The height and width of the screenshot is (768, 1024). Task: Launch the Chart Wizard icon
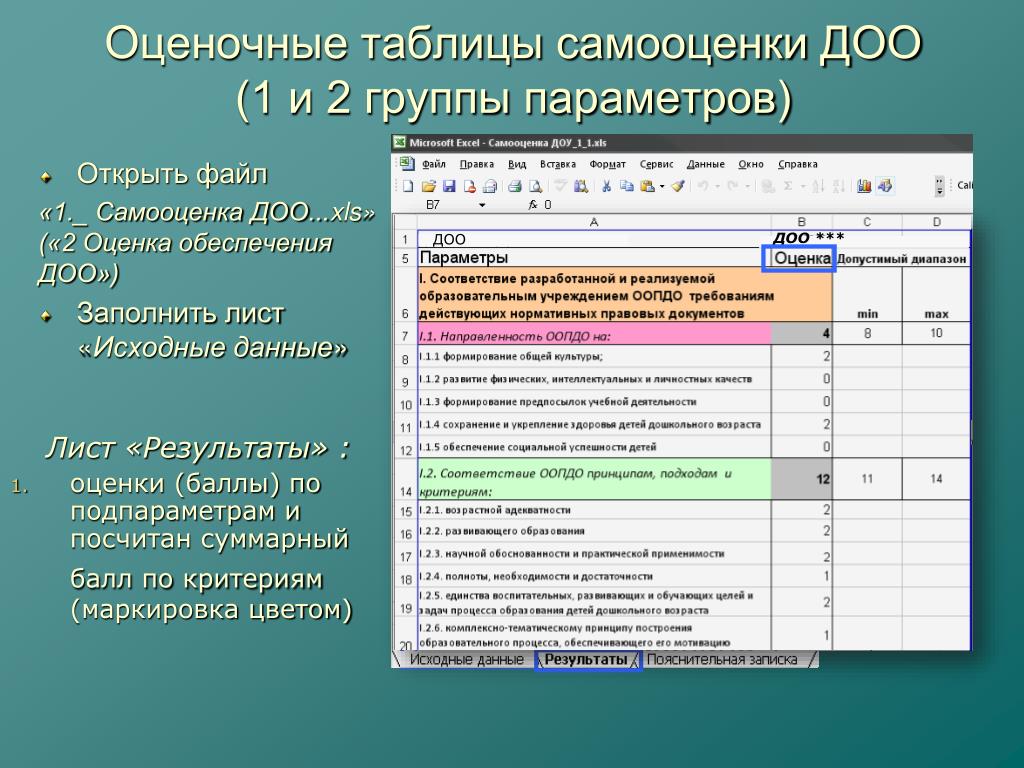click(x=864, y=186)
